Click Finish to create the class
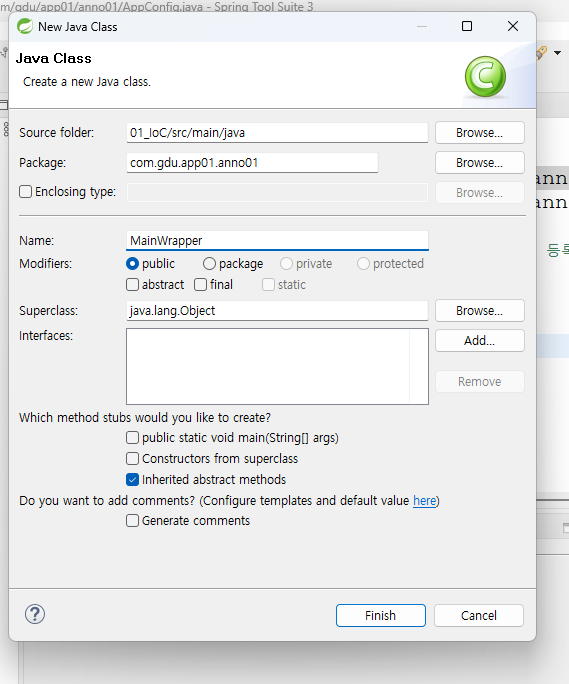This screenshot has width=569, height=684. [x=380, y=616]
